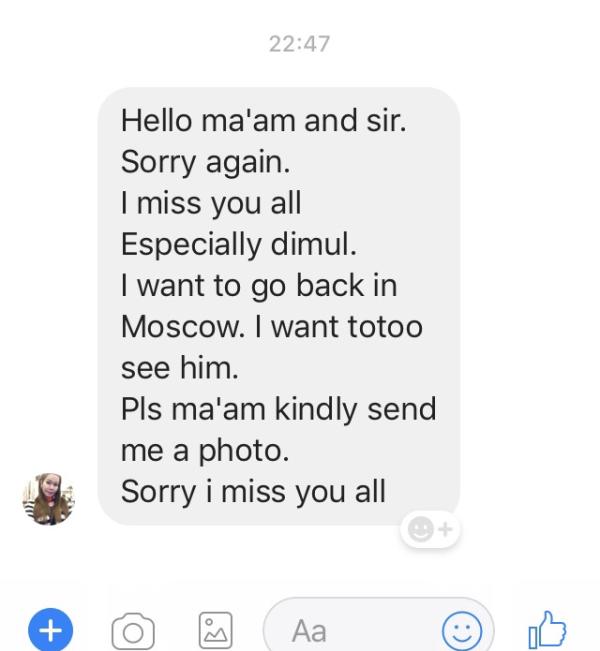The height and width of the screenshot is (651, 600).
Task: Tap the 'Pls ma'am kindly send' line
Action: pos(279,409)
